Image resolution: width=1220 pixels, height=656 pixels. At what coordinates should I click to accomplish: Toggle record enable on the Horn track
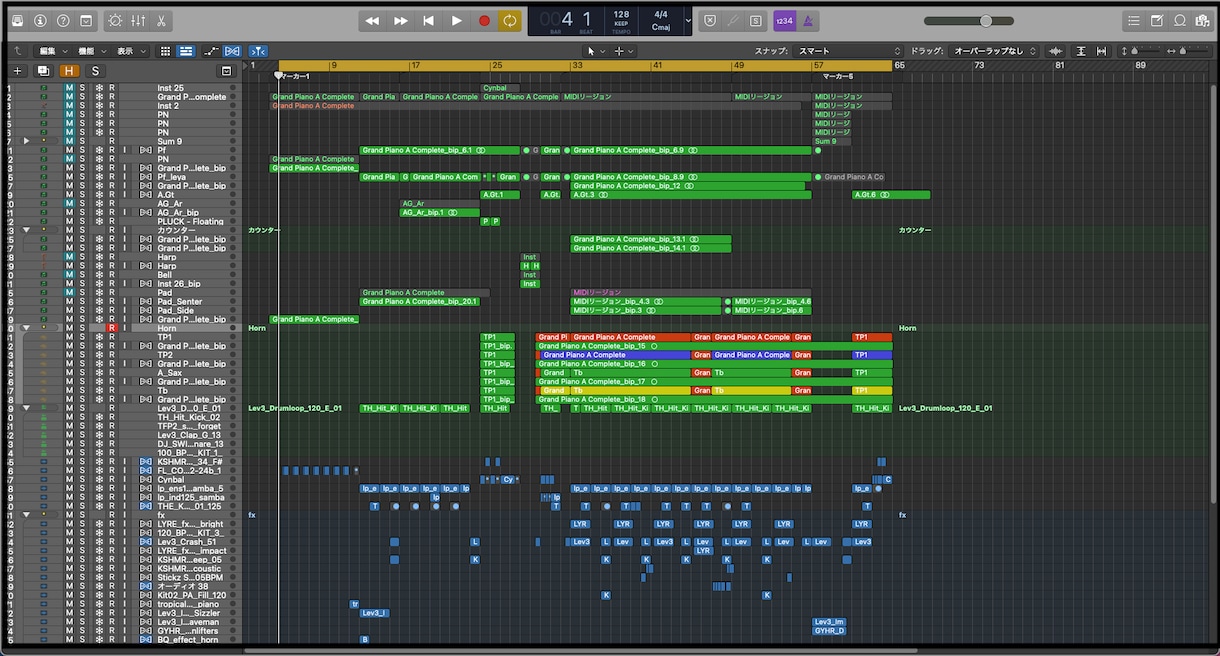click(112, 328)
